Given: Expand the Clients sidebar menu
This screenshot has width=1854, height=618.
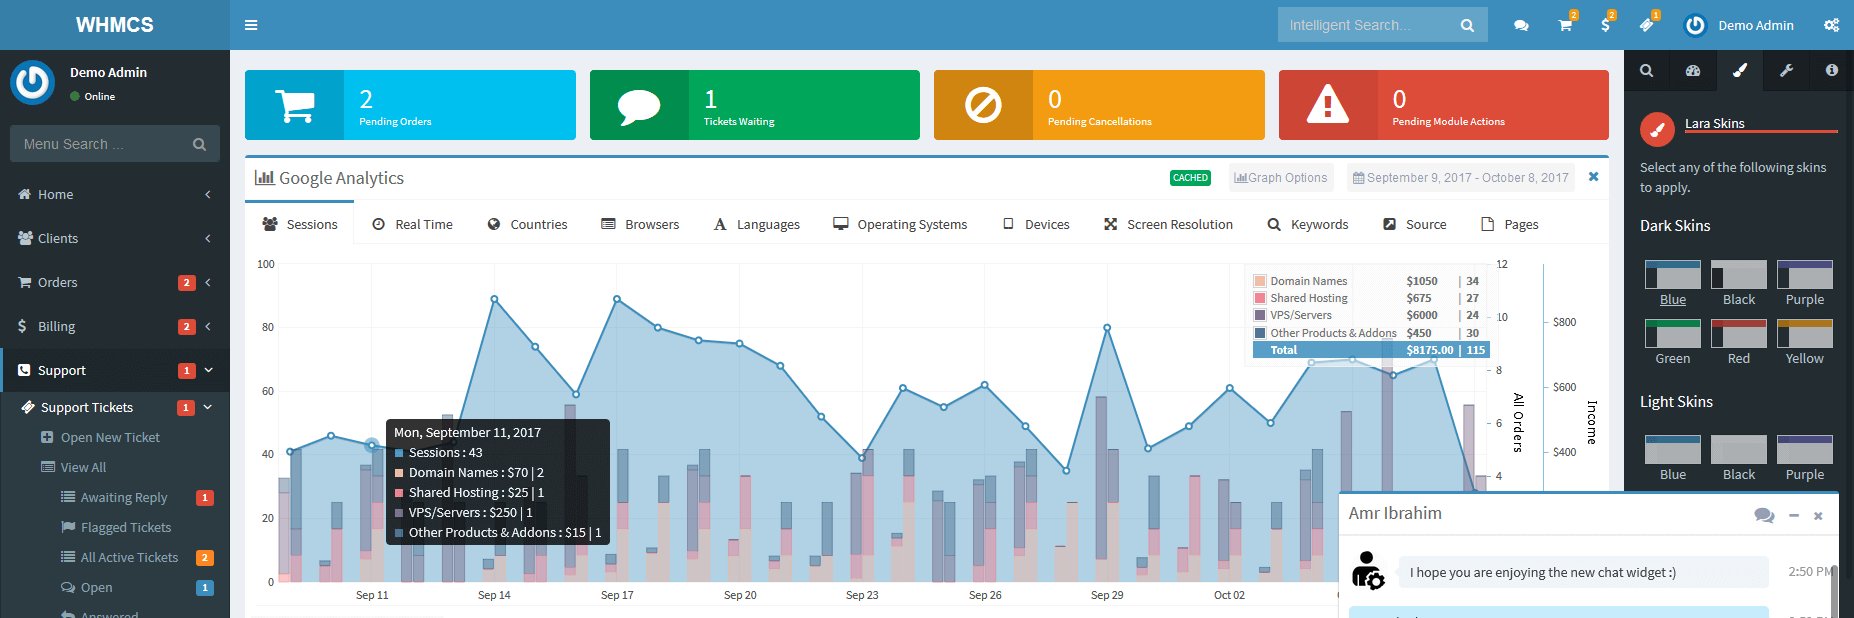Looking at the screenshot, I should tap(115, 238).
